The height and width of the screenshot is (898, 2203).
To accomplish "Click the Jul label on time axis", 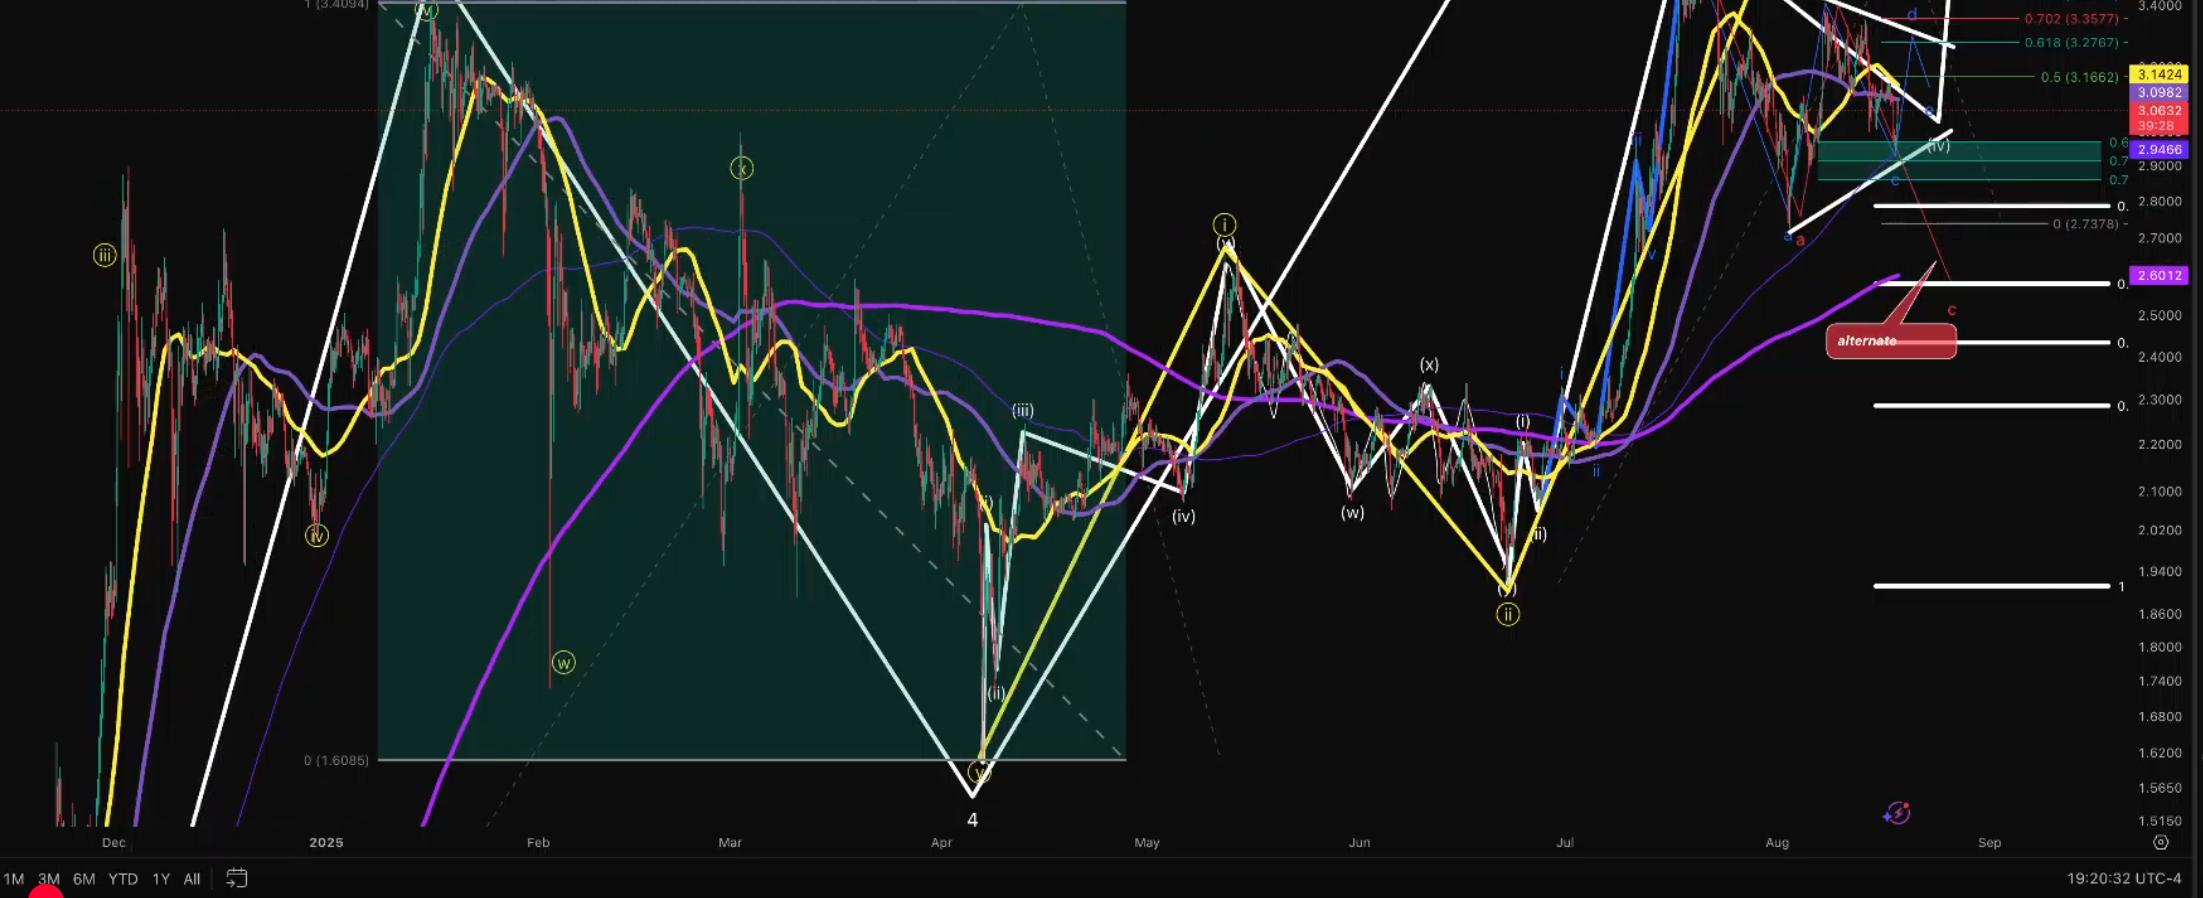I will pos(1565,843).
